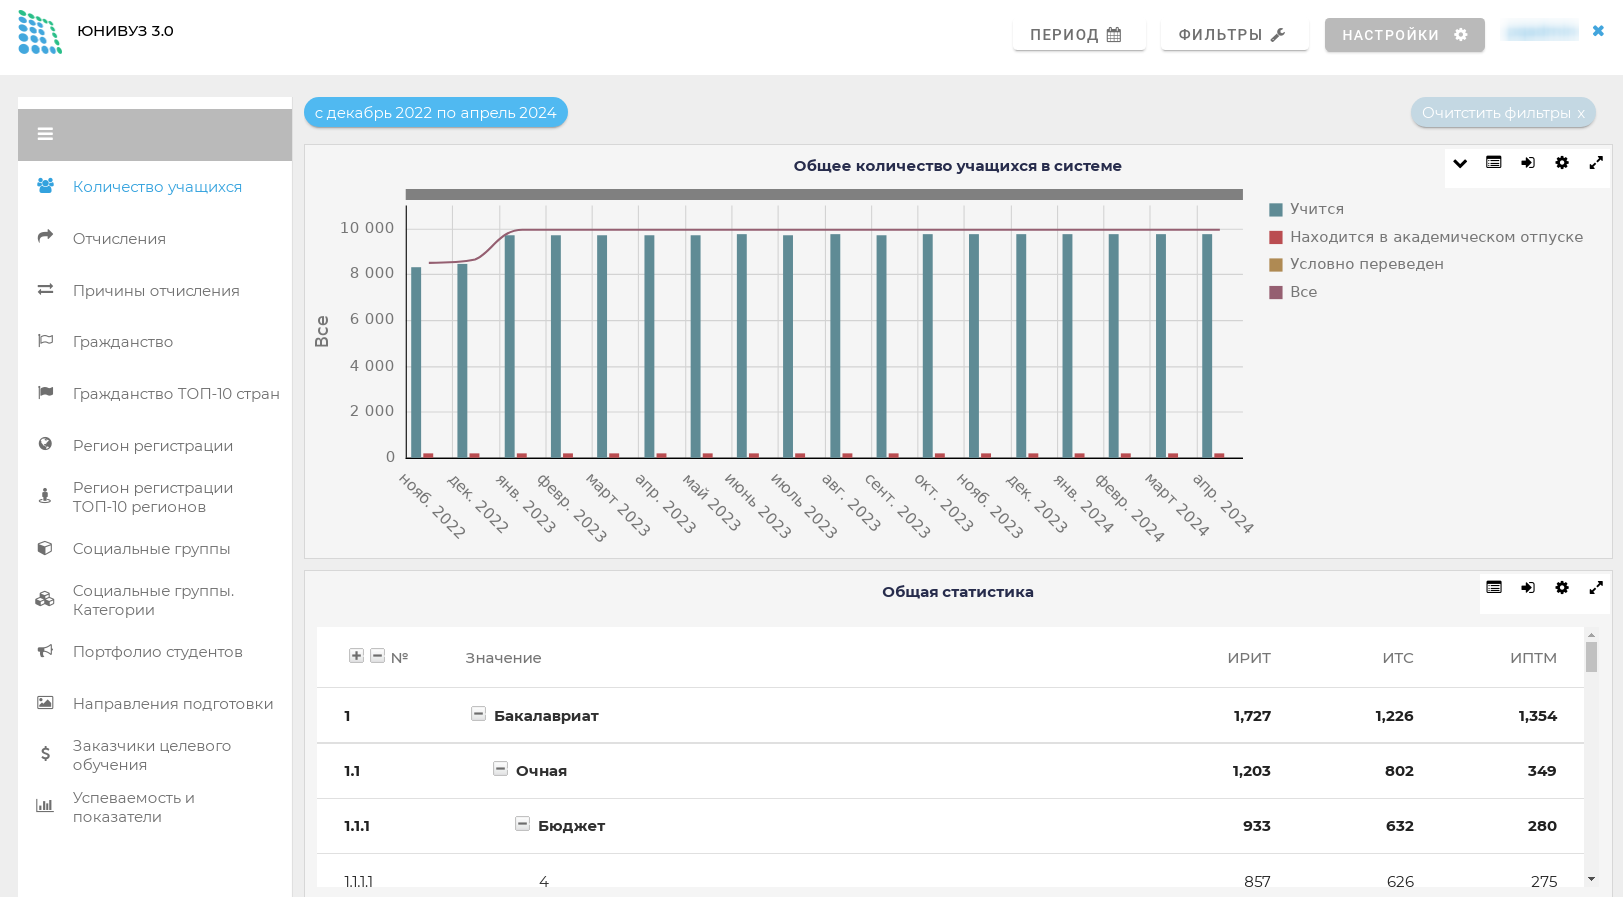Viewport: 1623px width, 897px height.
Task: Click the share arrow icon beside Отчисления
Action: [45, 237]
